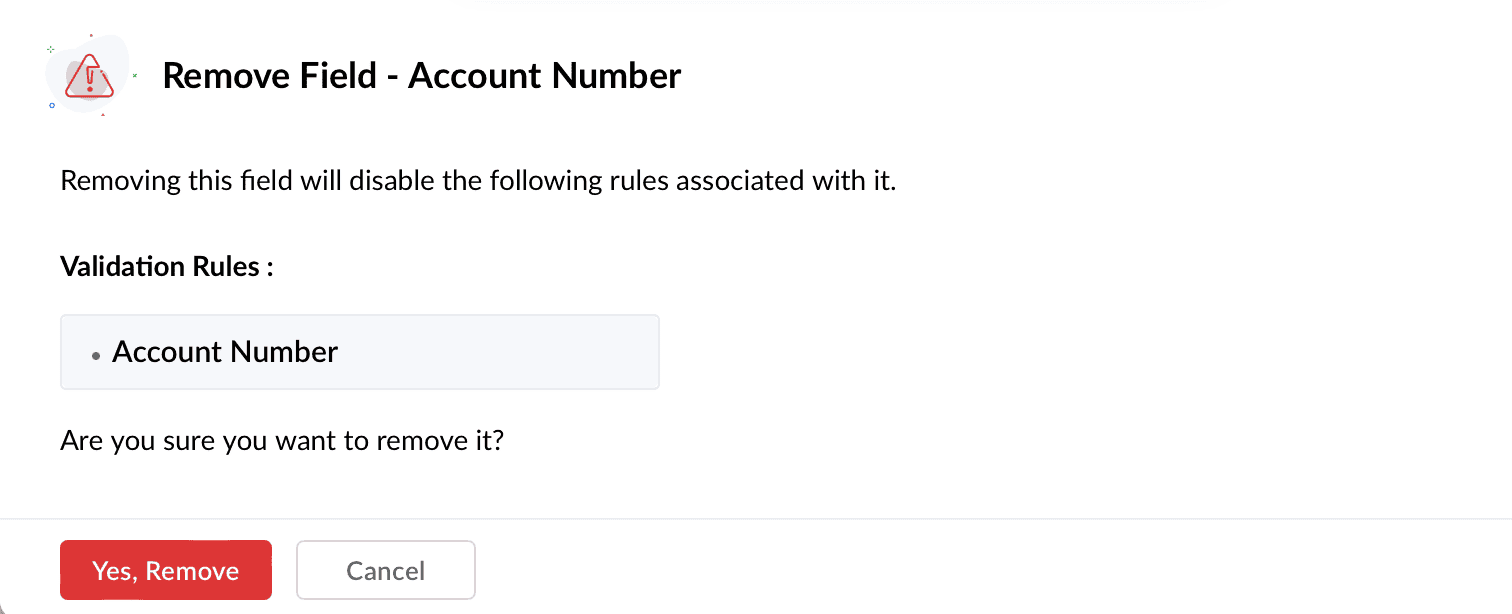
Task: Click the bullet point before Account Number rule
Action: coord(96,356)
